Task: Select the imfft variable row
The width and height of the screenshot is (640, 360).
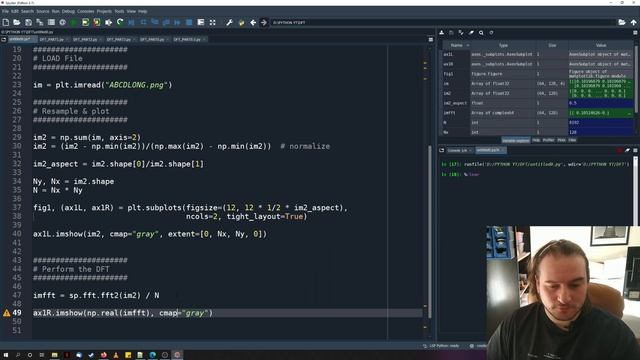Action: [x=538, y=113]
